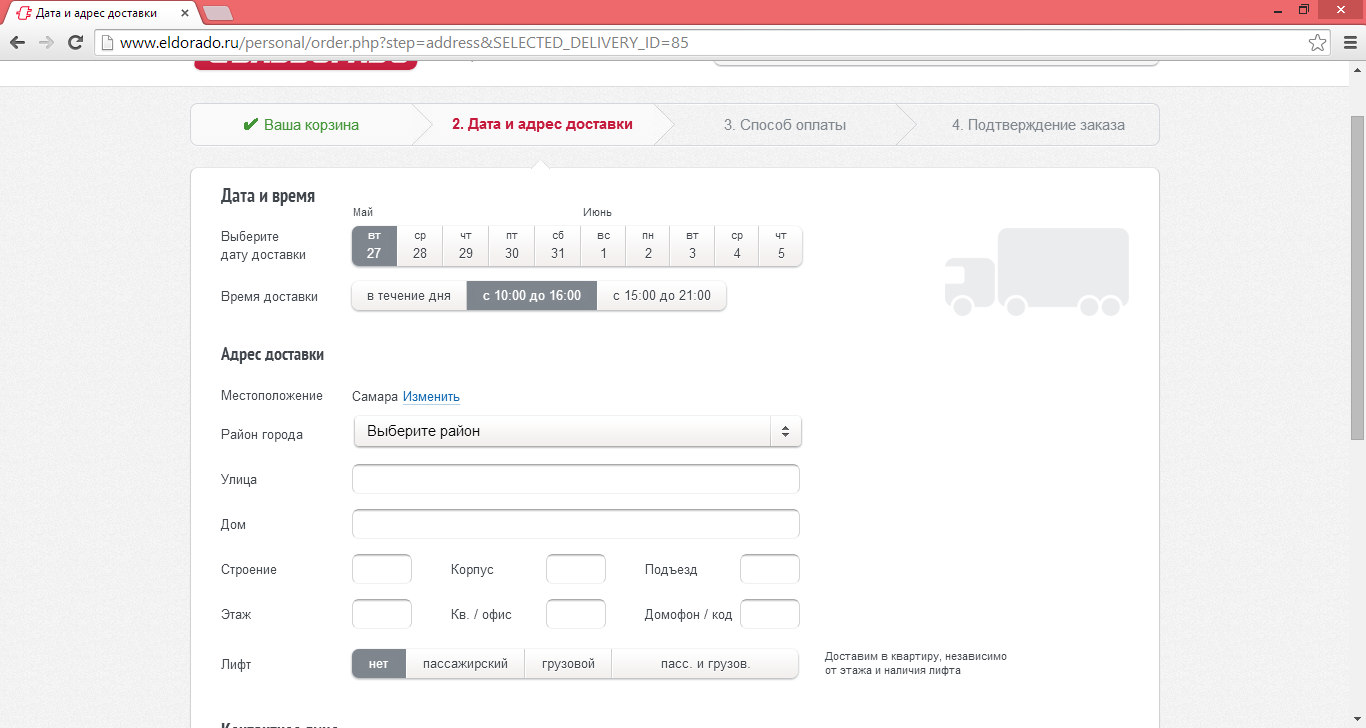The height and width of the screenshot is (728, 1366).
Task: Pick delivery date пн 2
Action: pyautogui.click(x=648, y=246)
